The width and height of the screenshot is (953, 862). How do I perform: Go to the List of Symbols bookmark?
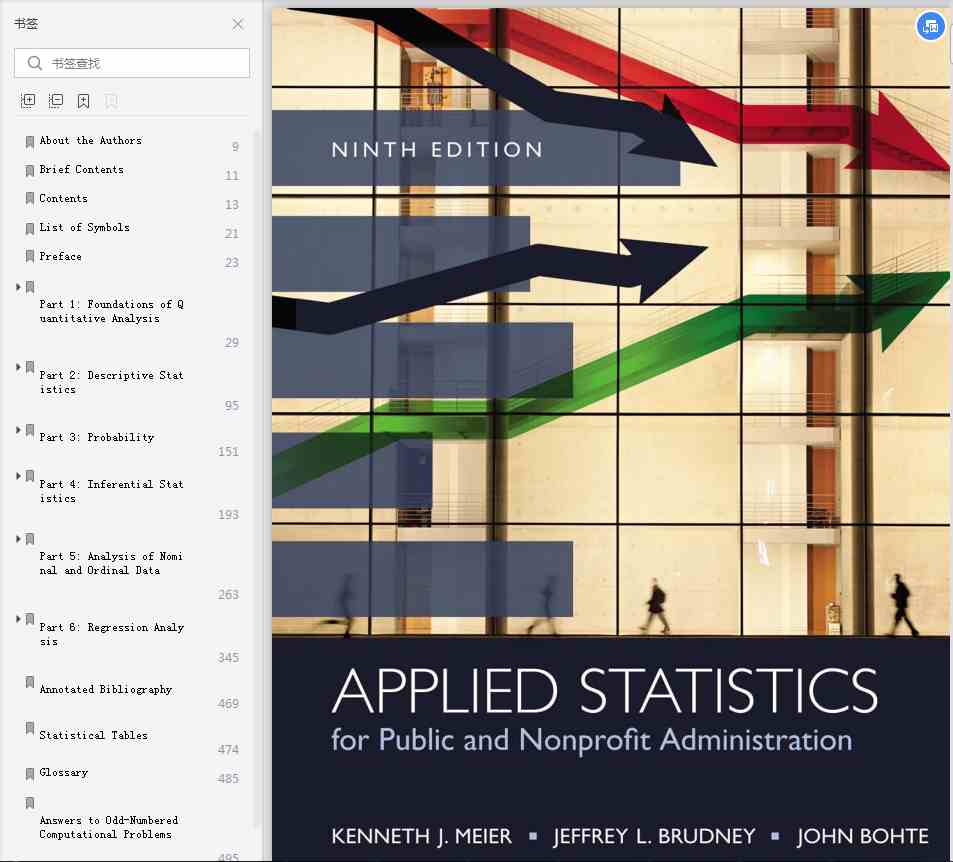click(84, 227)
